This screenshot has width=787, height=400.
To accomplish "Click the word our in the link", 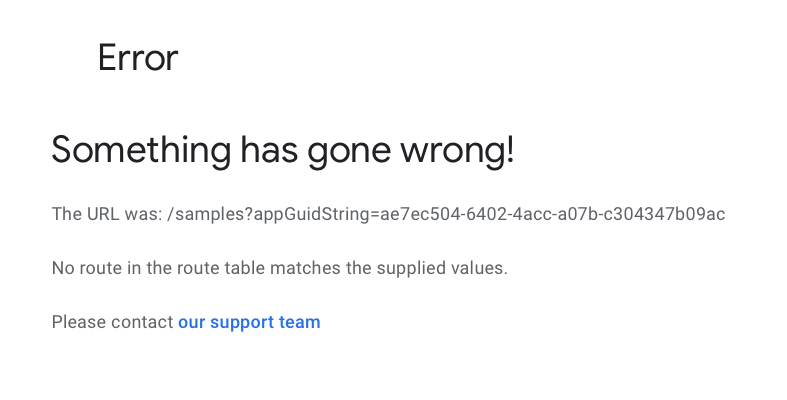I will 192,323.
